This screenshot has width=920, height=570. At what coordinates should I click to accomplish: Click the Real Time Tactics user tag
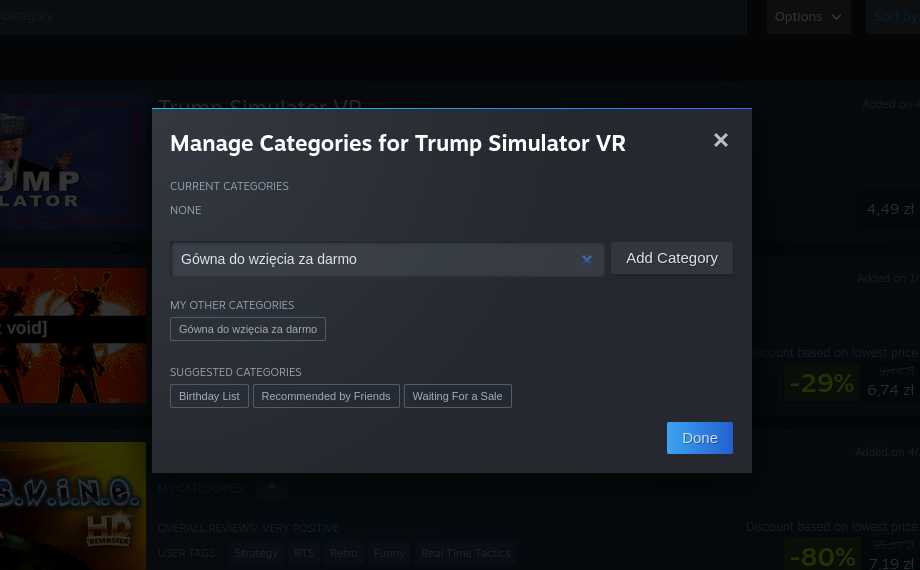(465, 553)
